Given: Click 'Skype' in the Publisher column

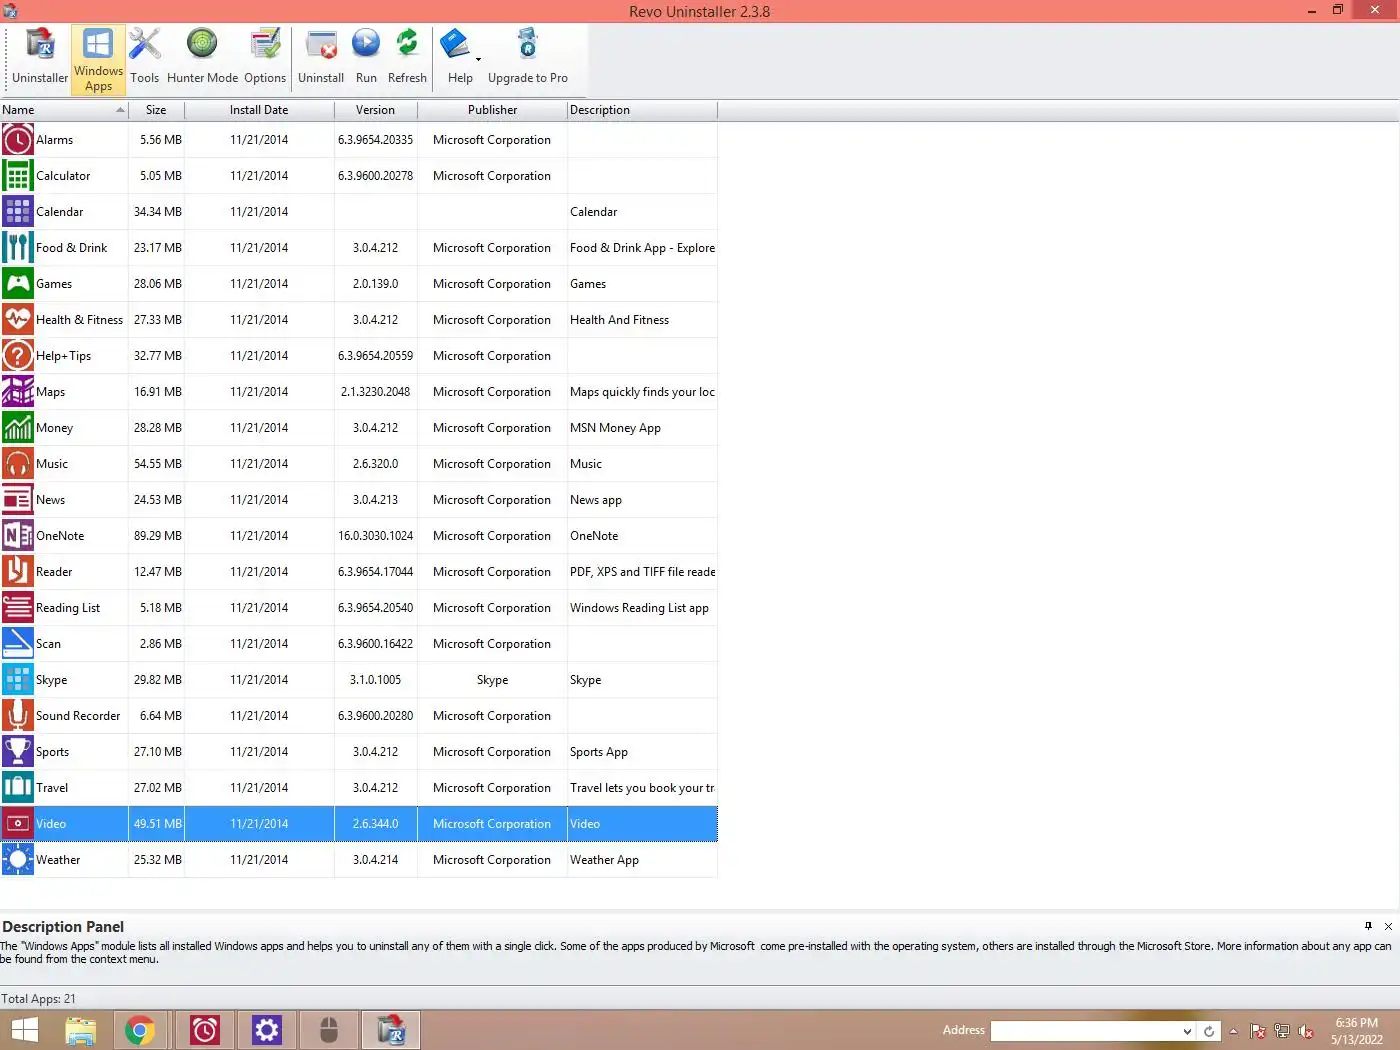Looking at the screenshot, I should [492, 680].
